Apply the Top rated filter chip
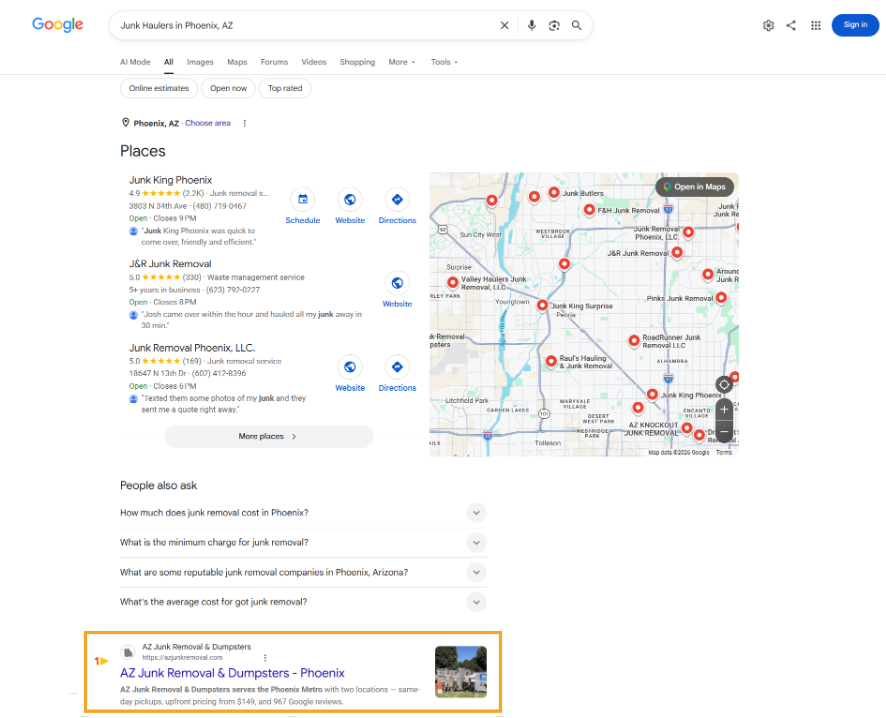Viewport: 886px width, 718px height. click(285, 88)
